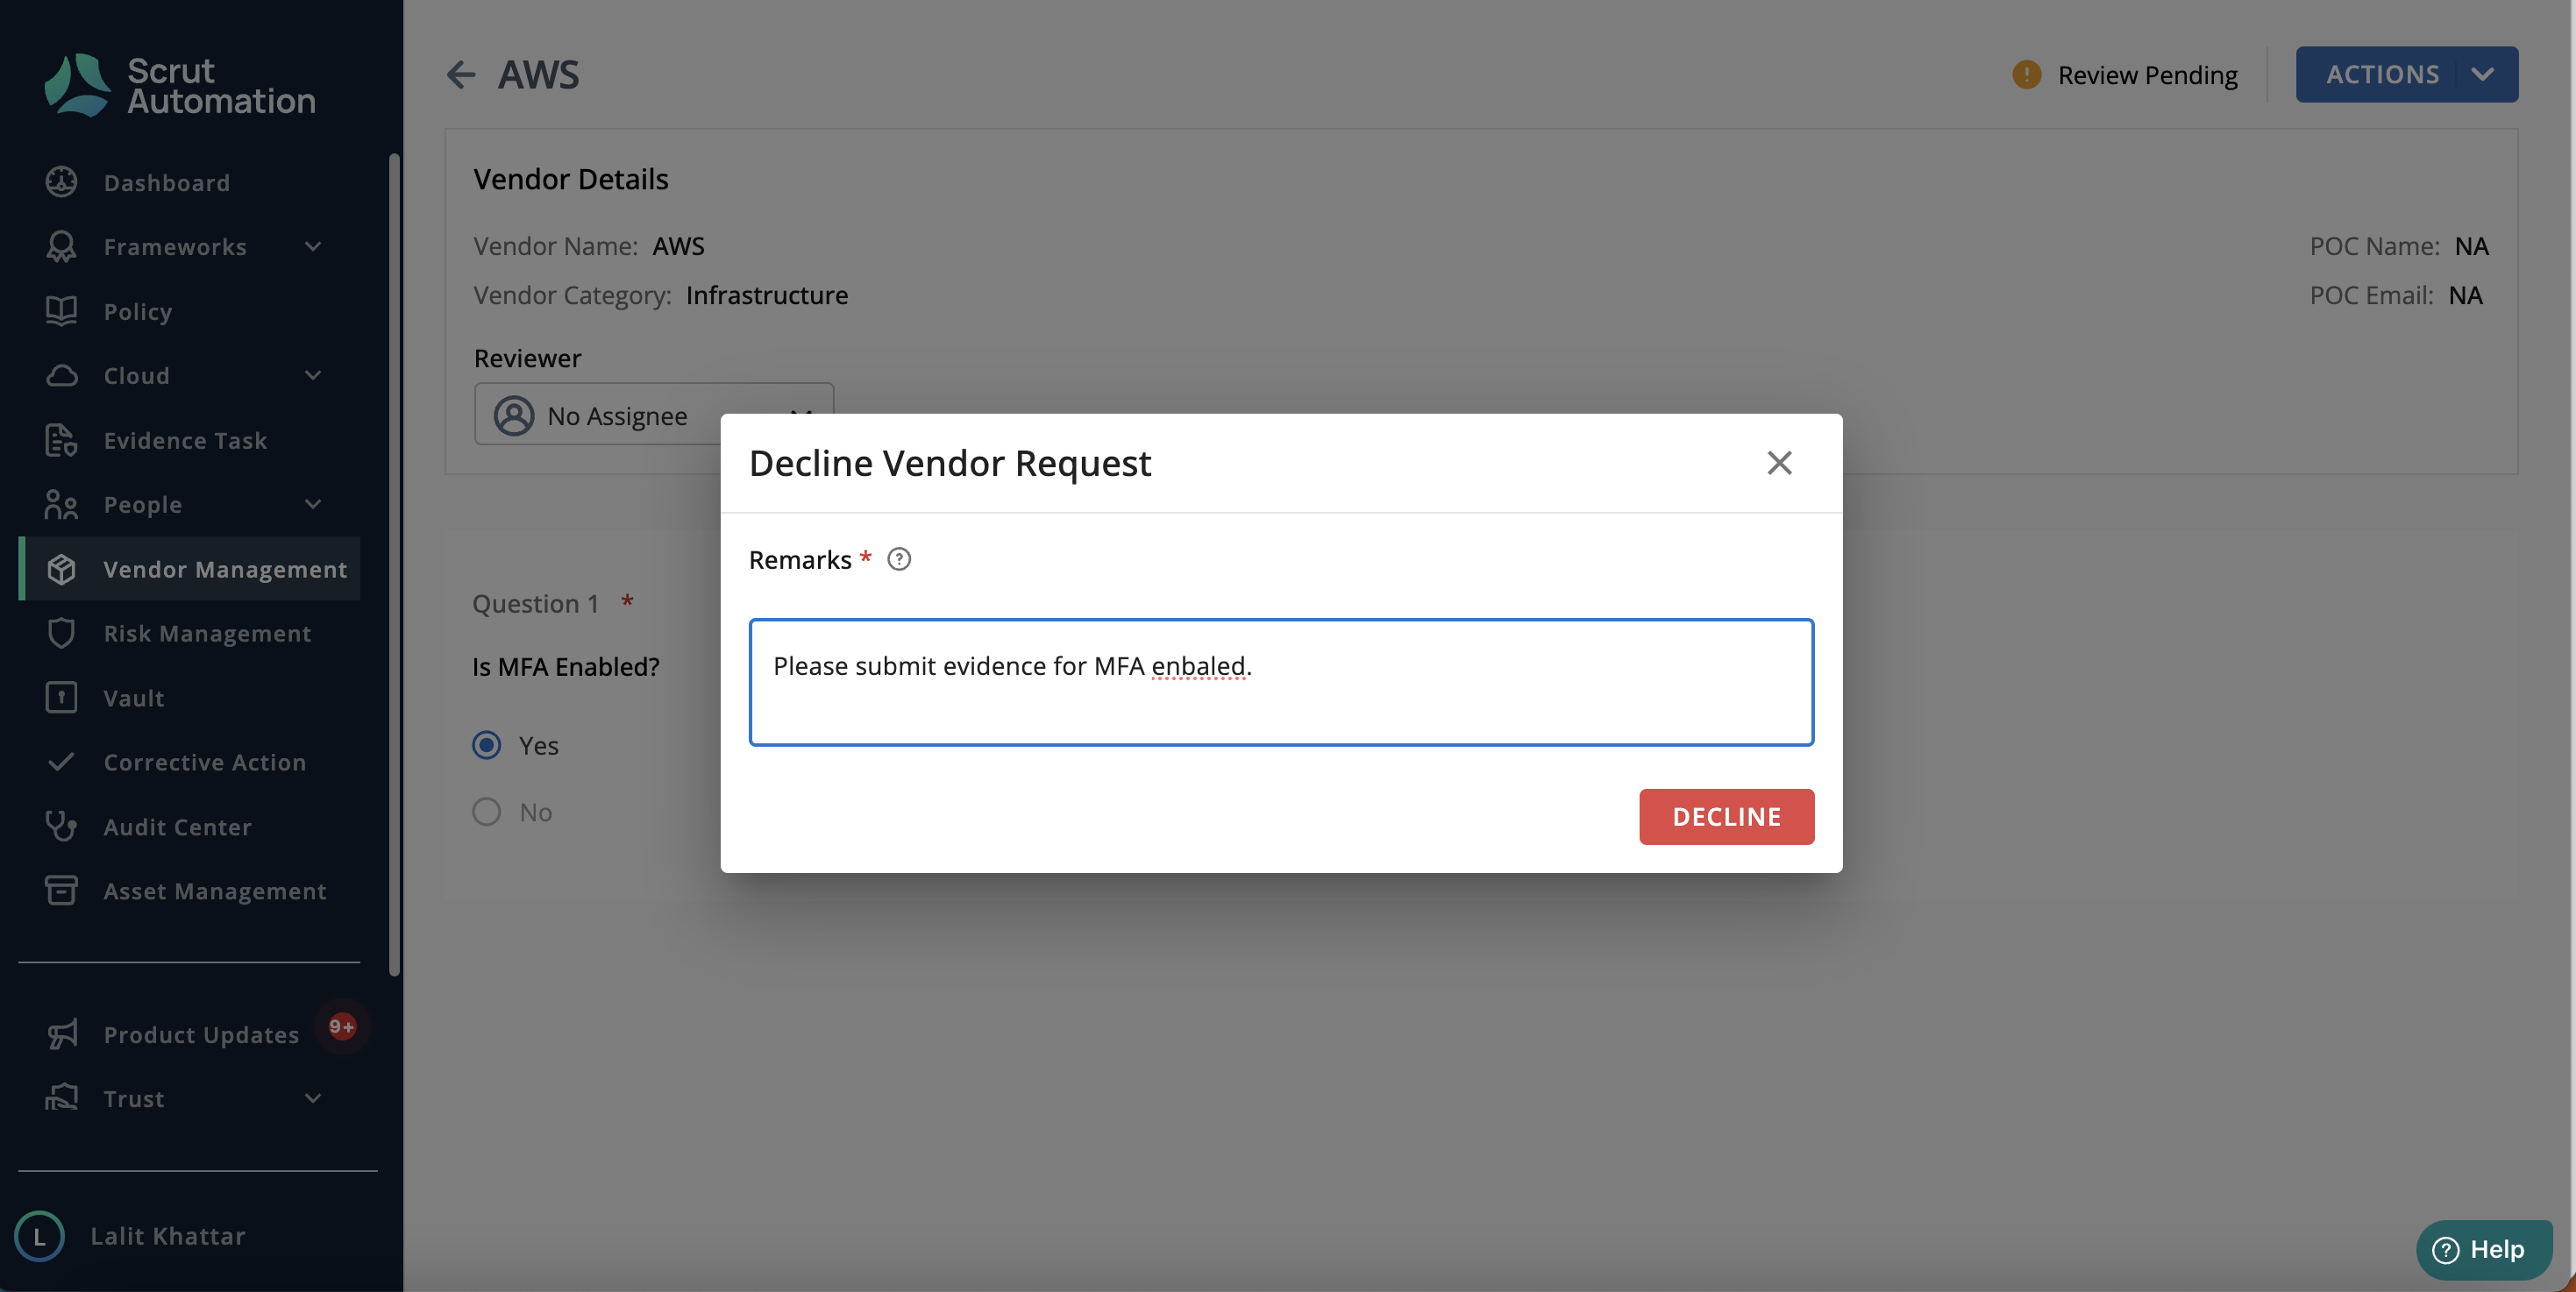
Task: Click the Audit Center stethoscope icon
Action: (x=61, y=826)
